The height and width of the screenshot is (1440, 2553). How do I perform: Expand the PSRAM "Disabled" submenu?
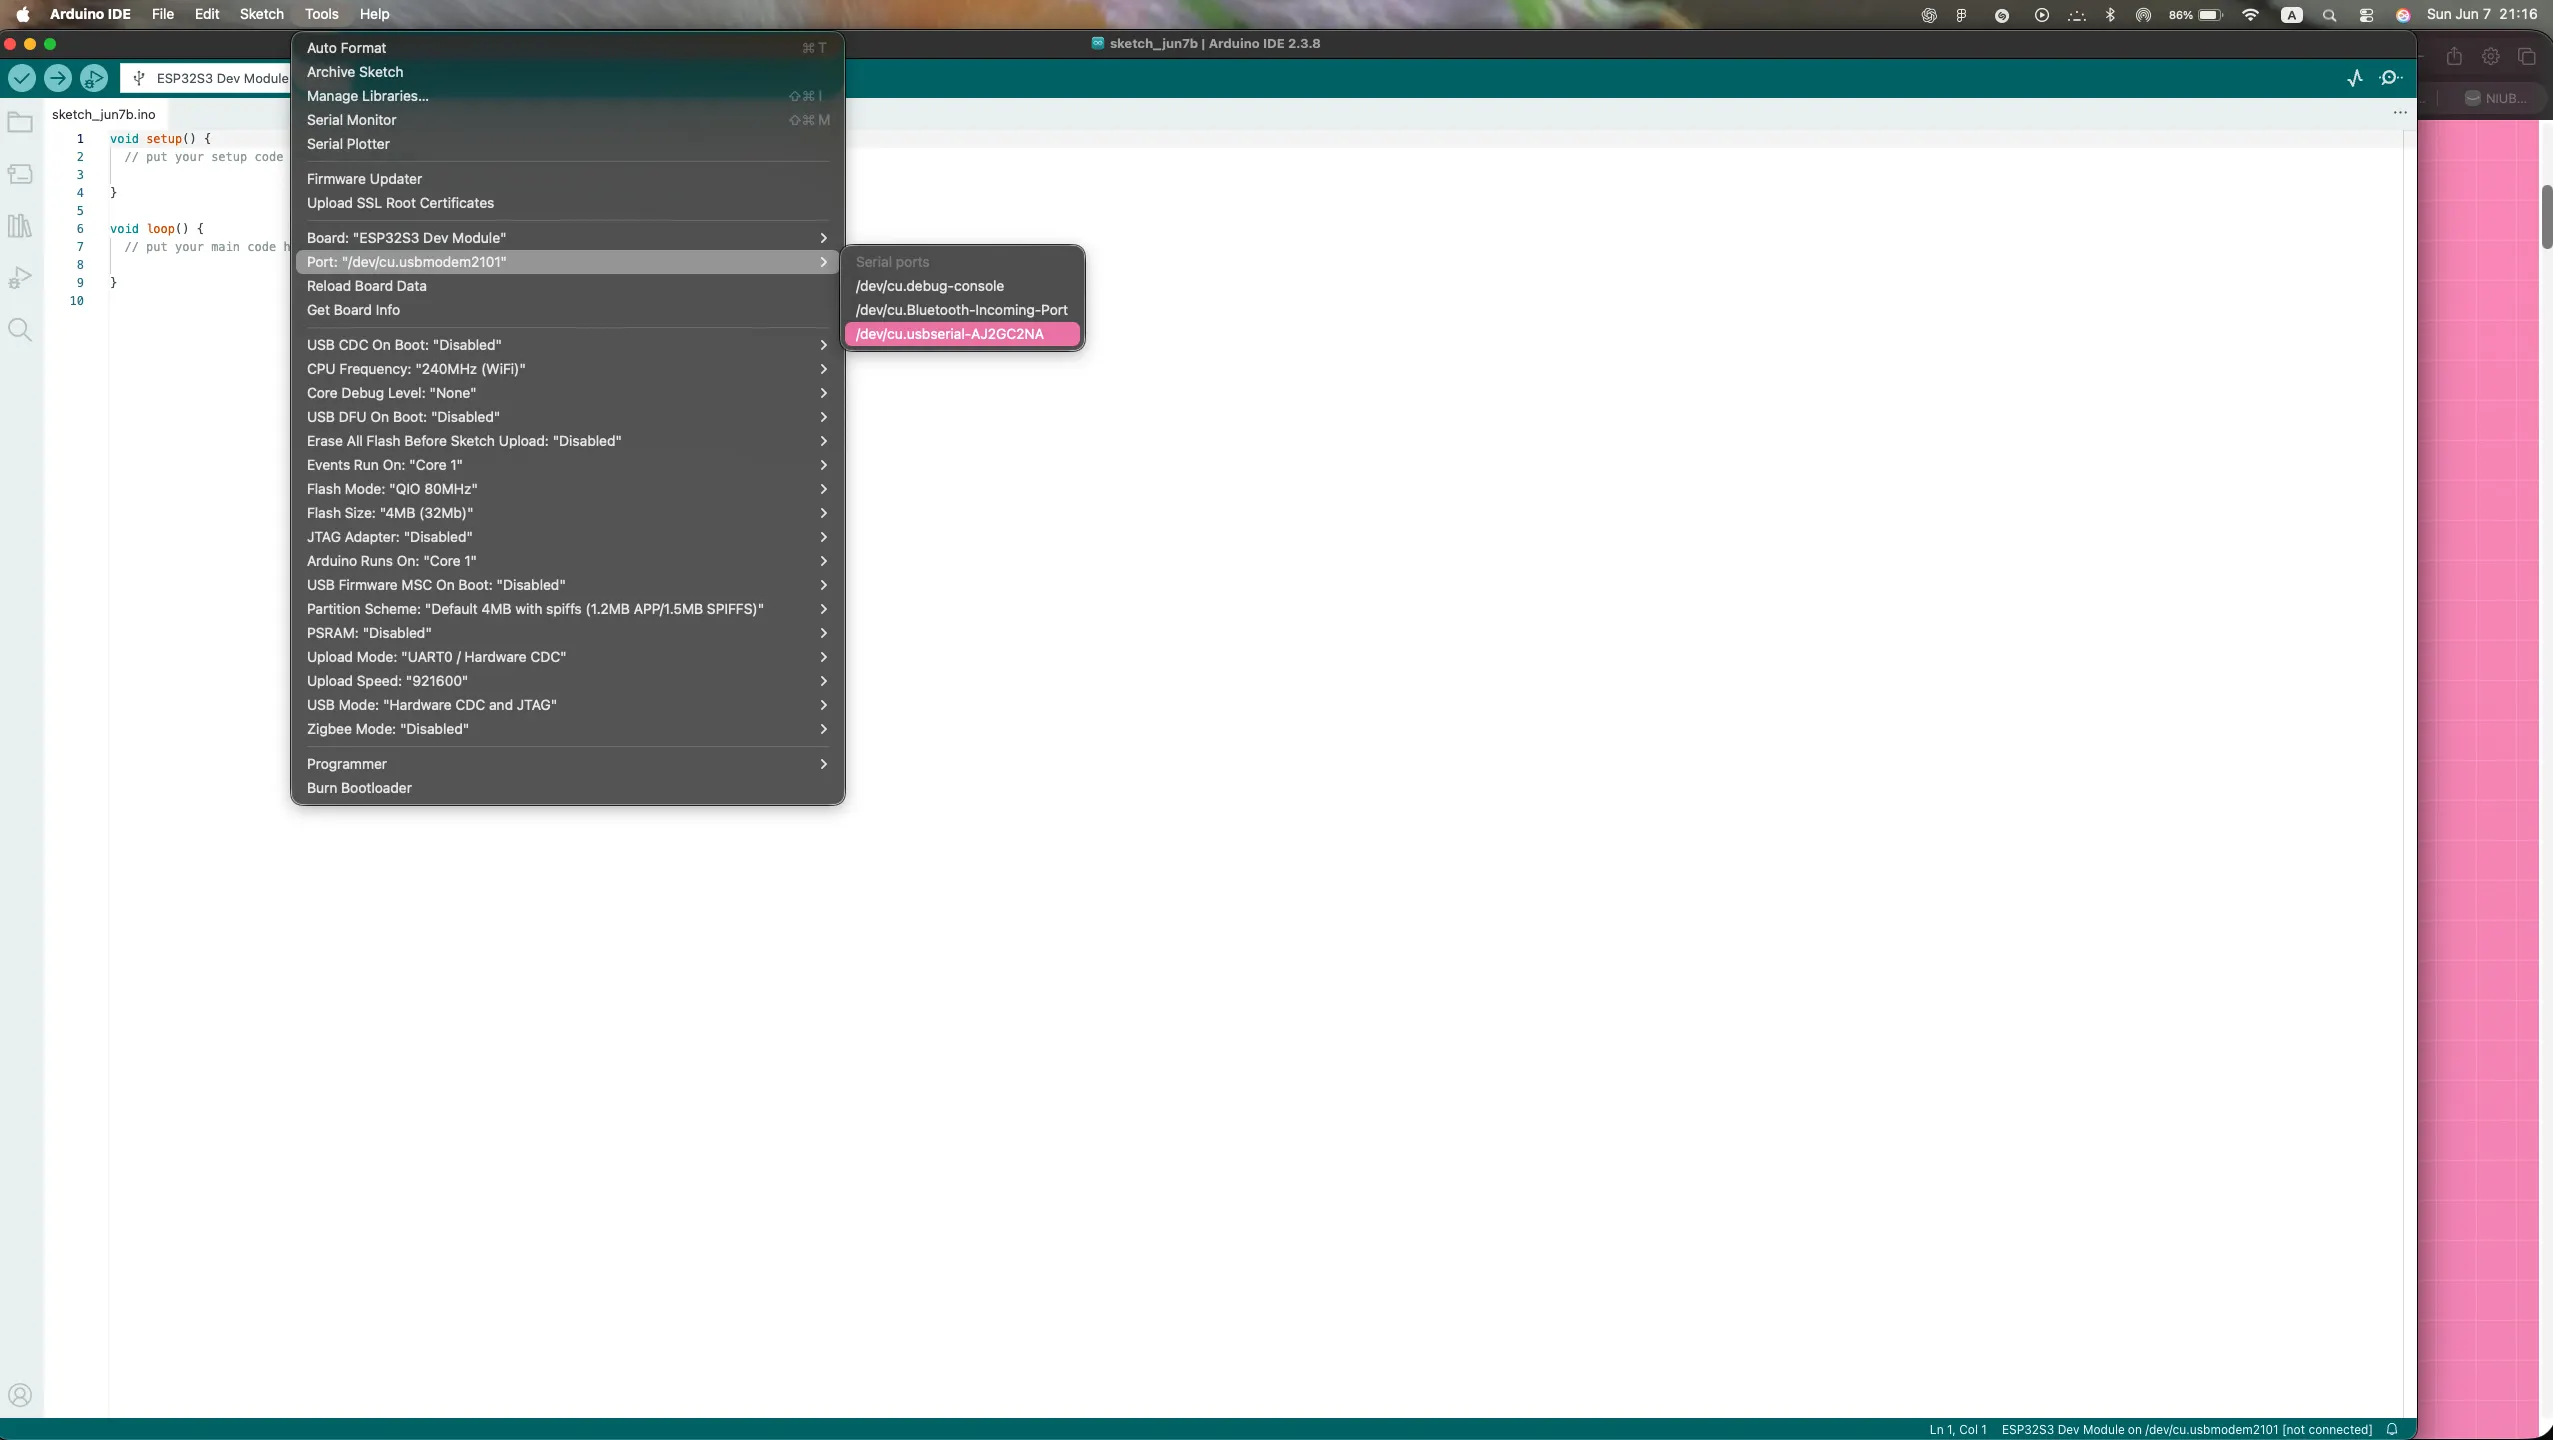click(567, 633)
